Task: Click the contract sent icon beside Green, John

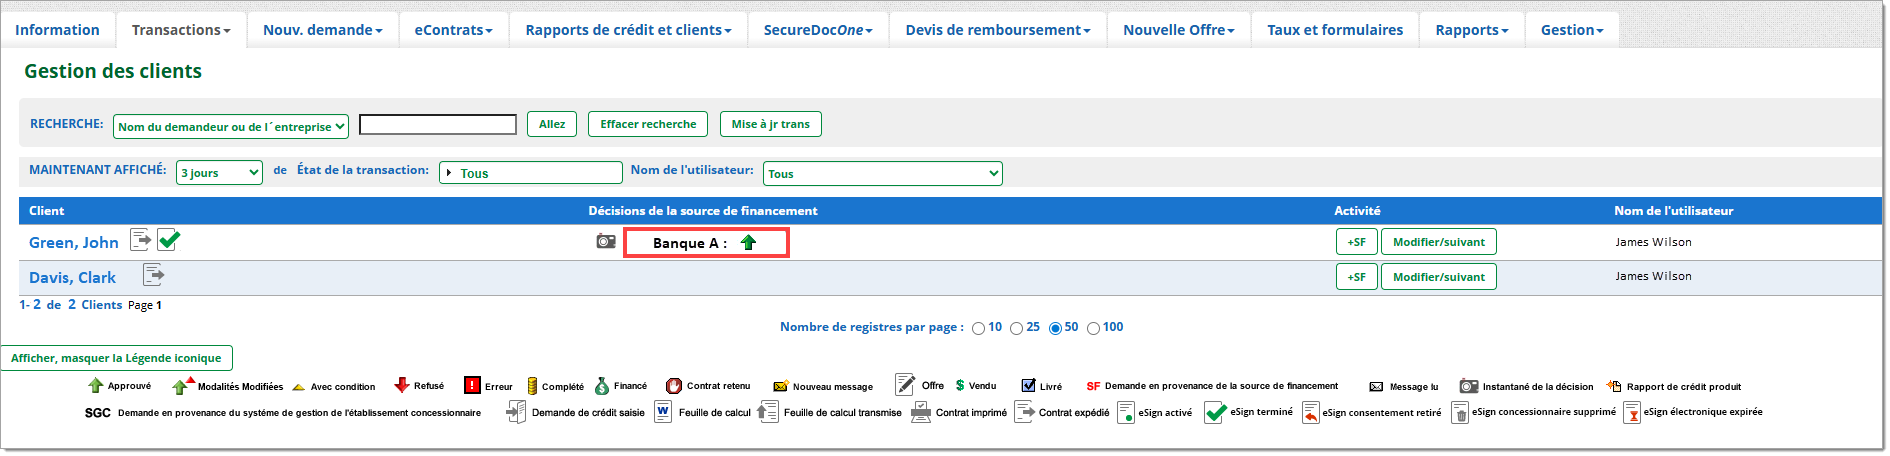Action: pos(141,240)
